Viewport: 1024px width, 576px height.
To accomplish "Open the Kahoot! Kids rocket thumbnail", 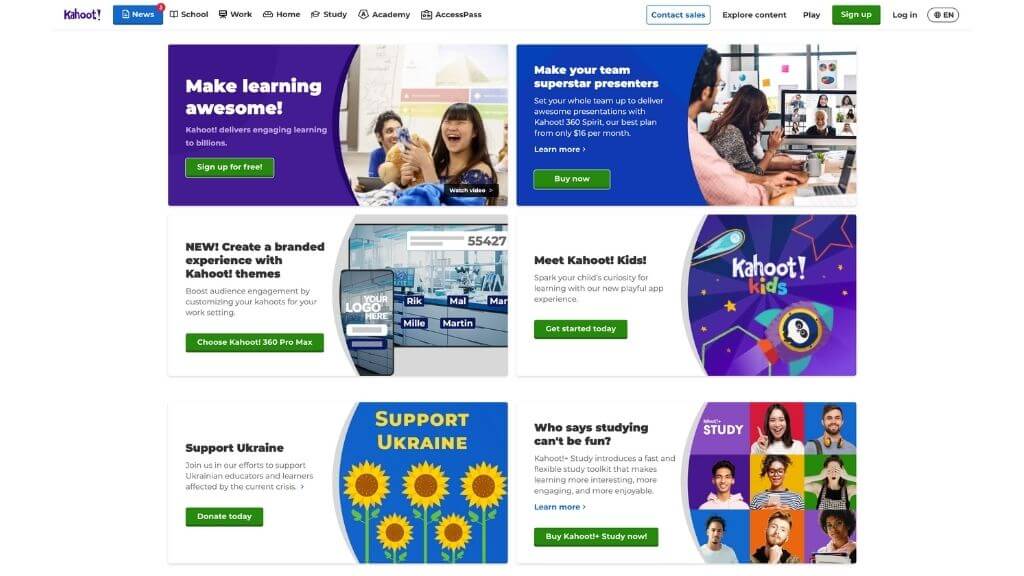I will 769,295.
